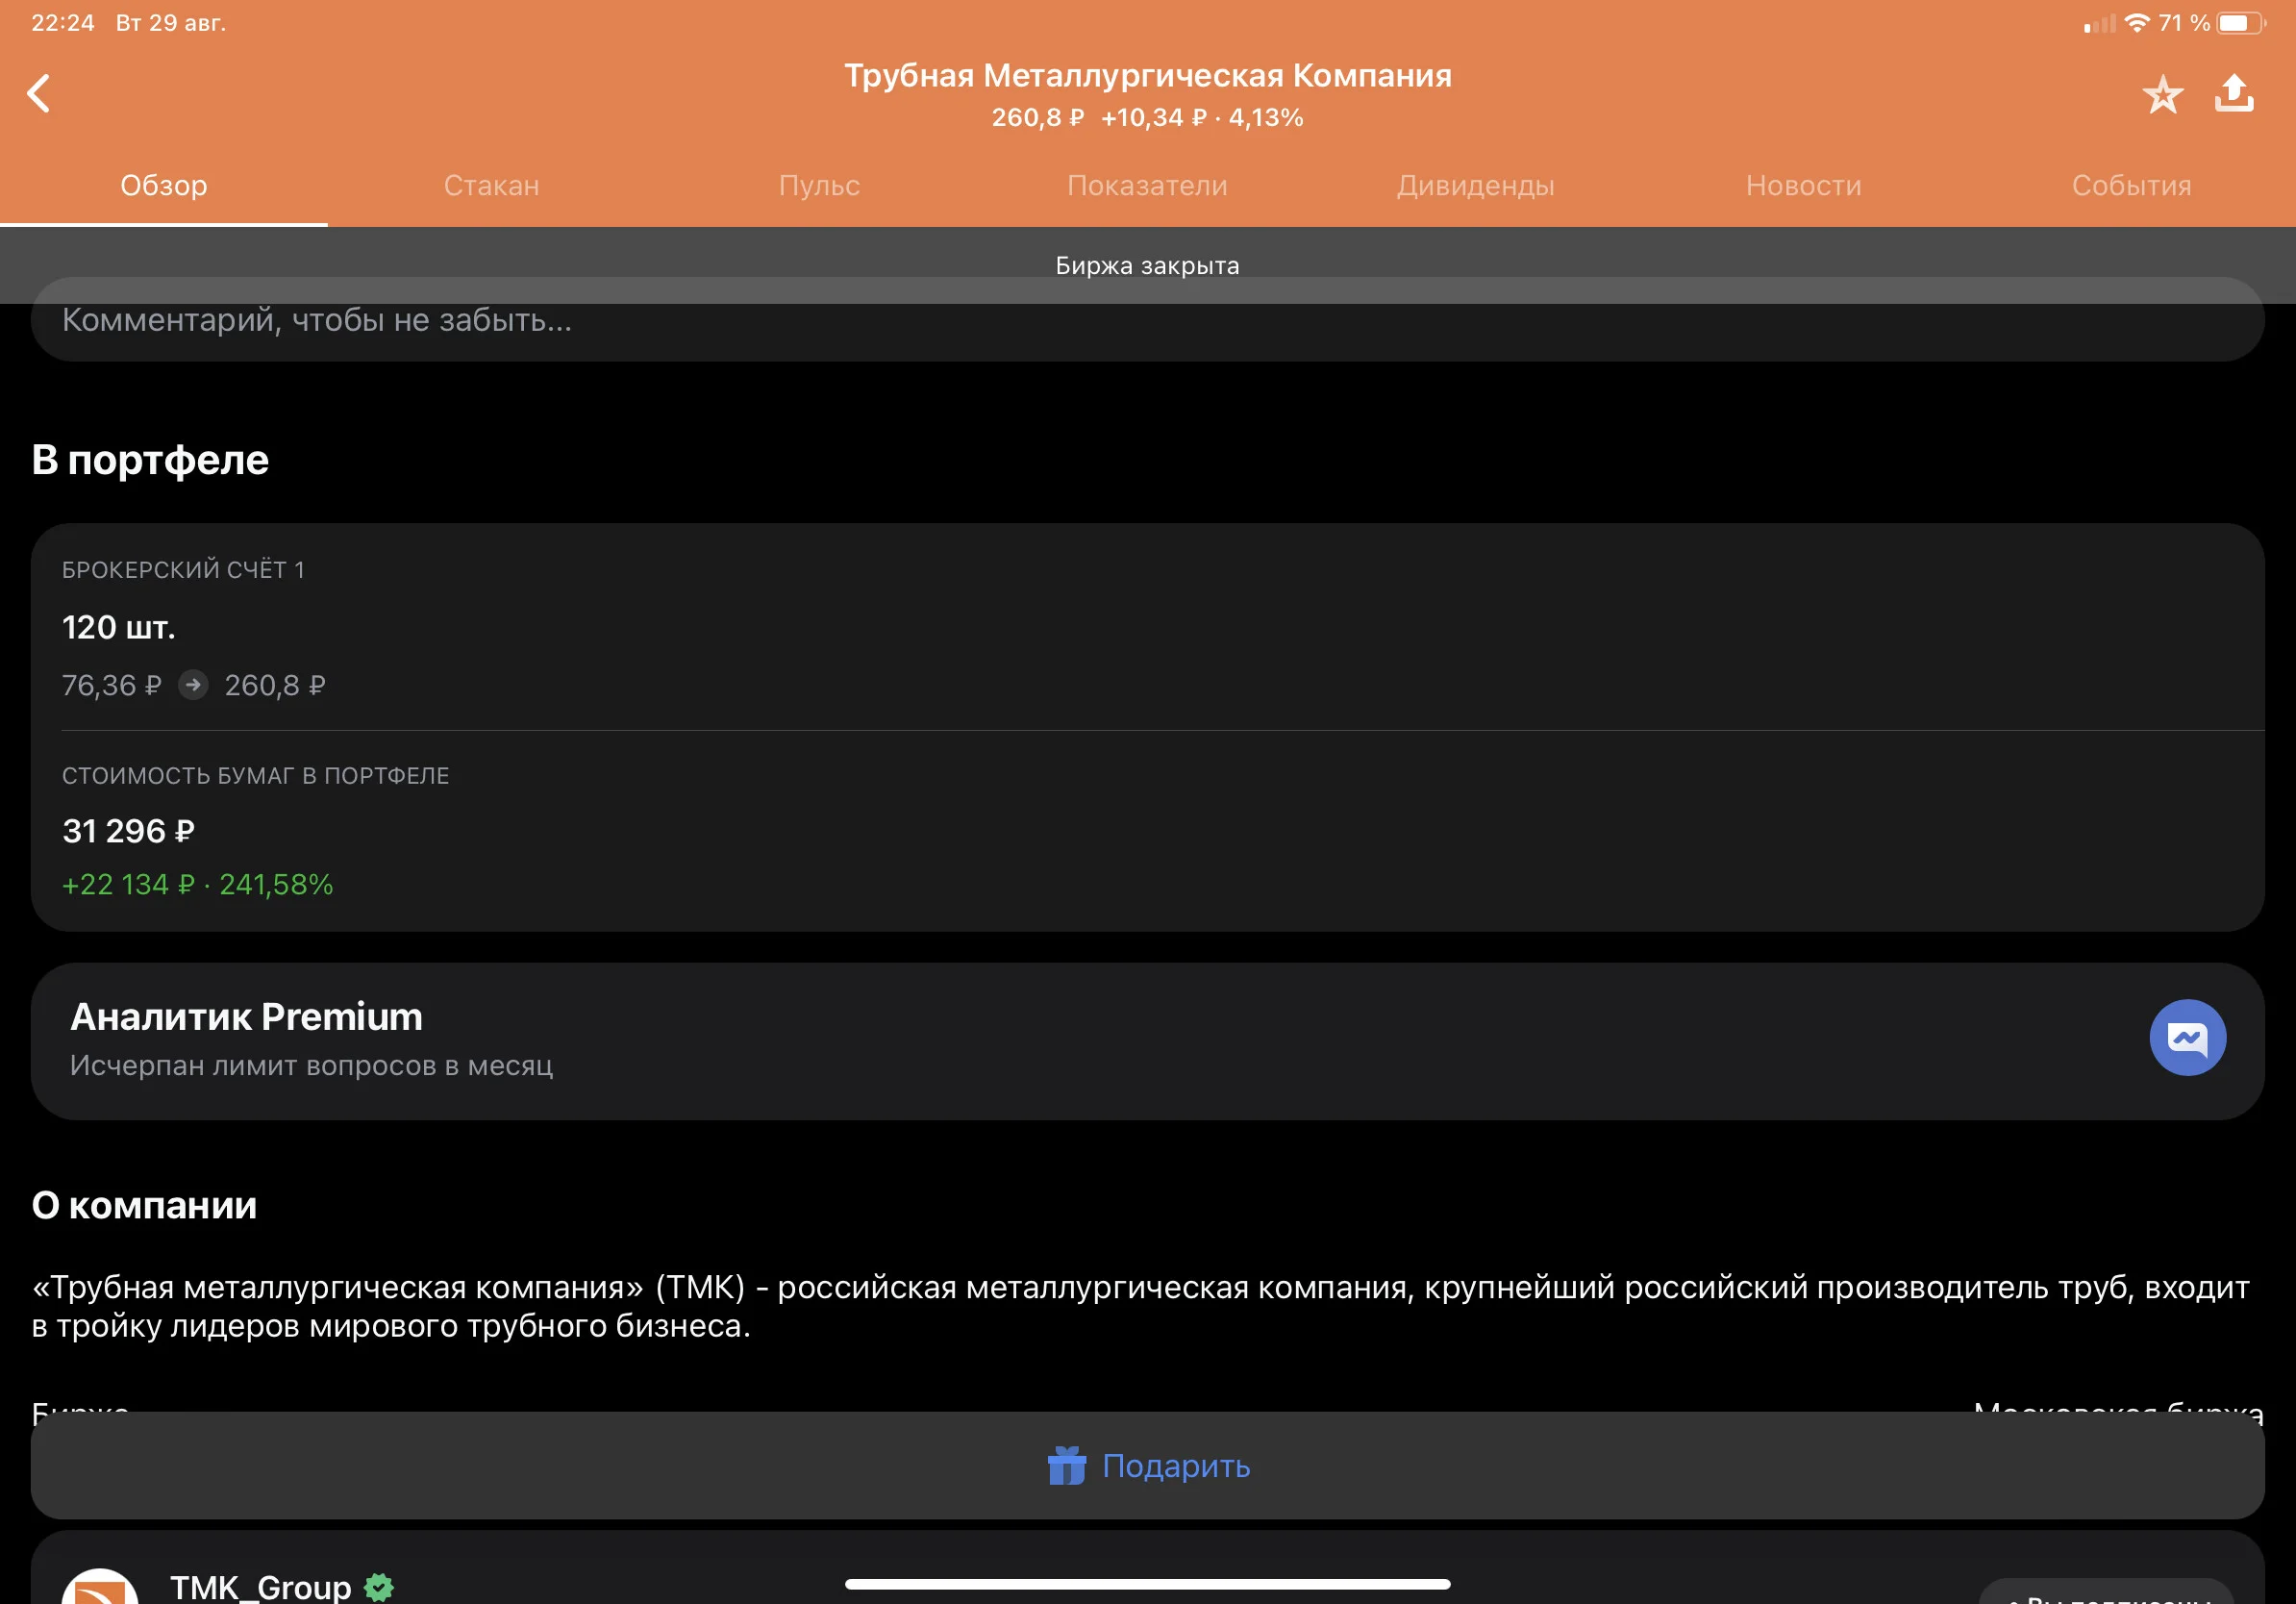Open the Пульс tab
2296x1604 pixels.
point(820,185)
